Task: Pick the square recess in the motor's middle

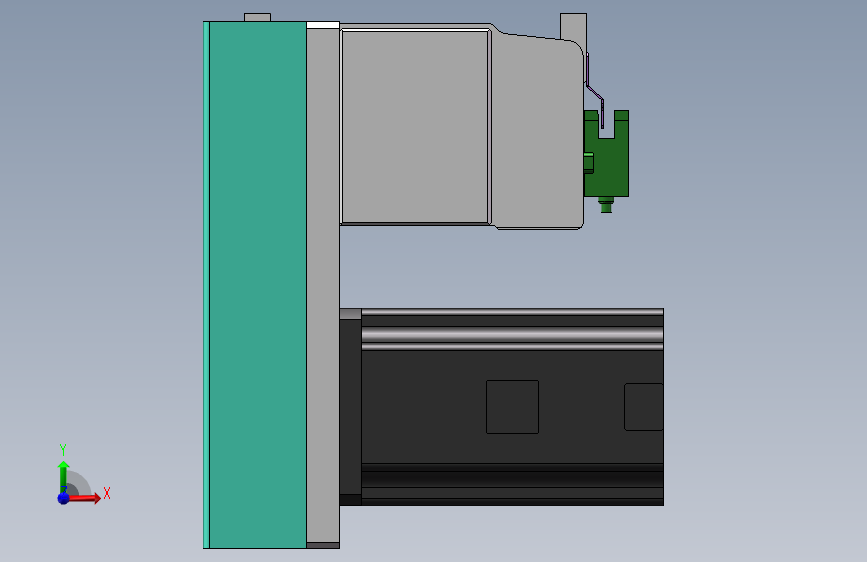Action: [x=513, y=407]
